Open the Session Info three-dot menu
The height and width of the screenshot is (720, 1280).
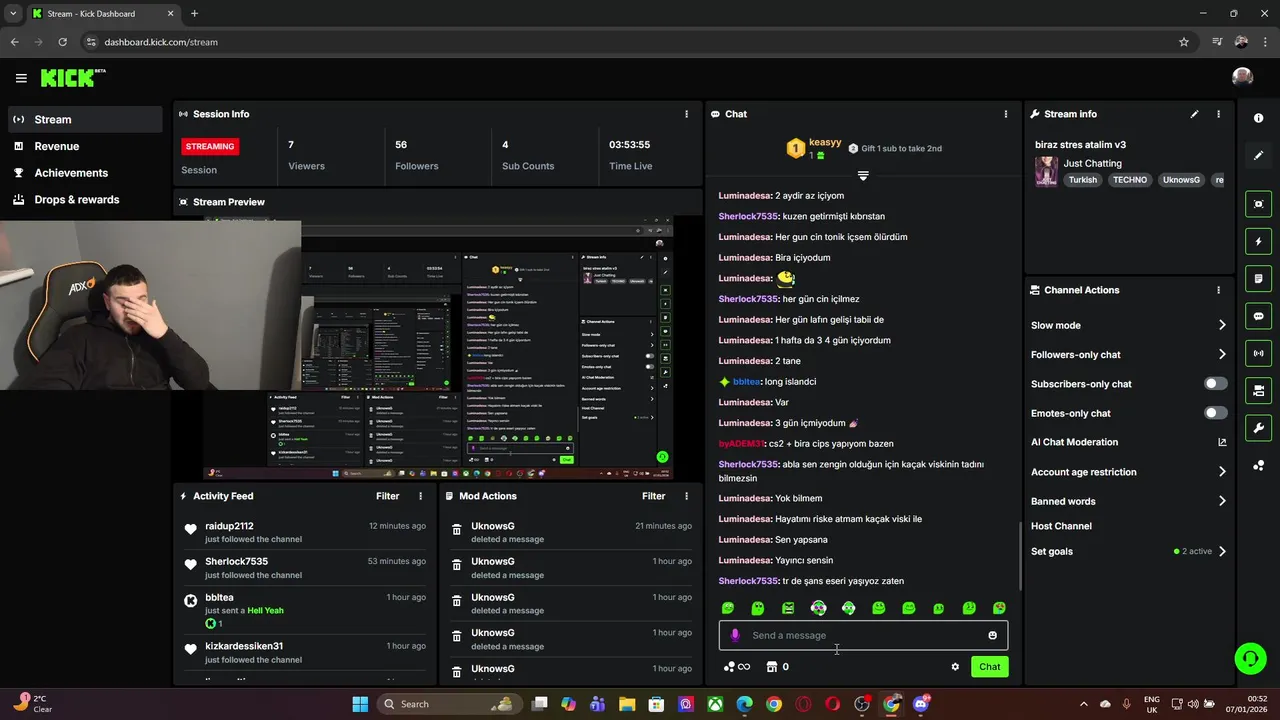pyautogui.click(x=686, y=114)
